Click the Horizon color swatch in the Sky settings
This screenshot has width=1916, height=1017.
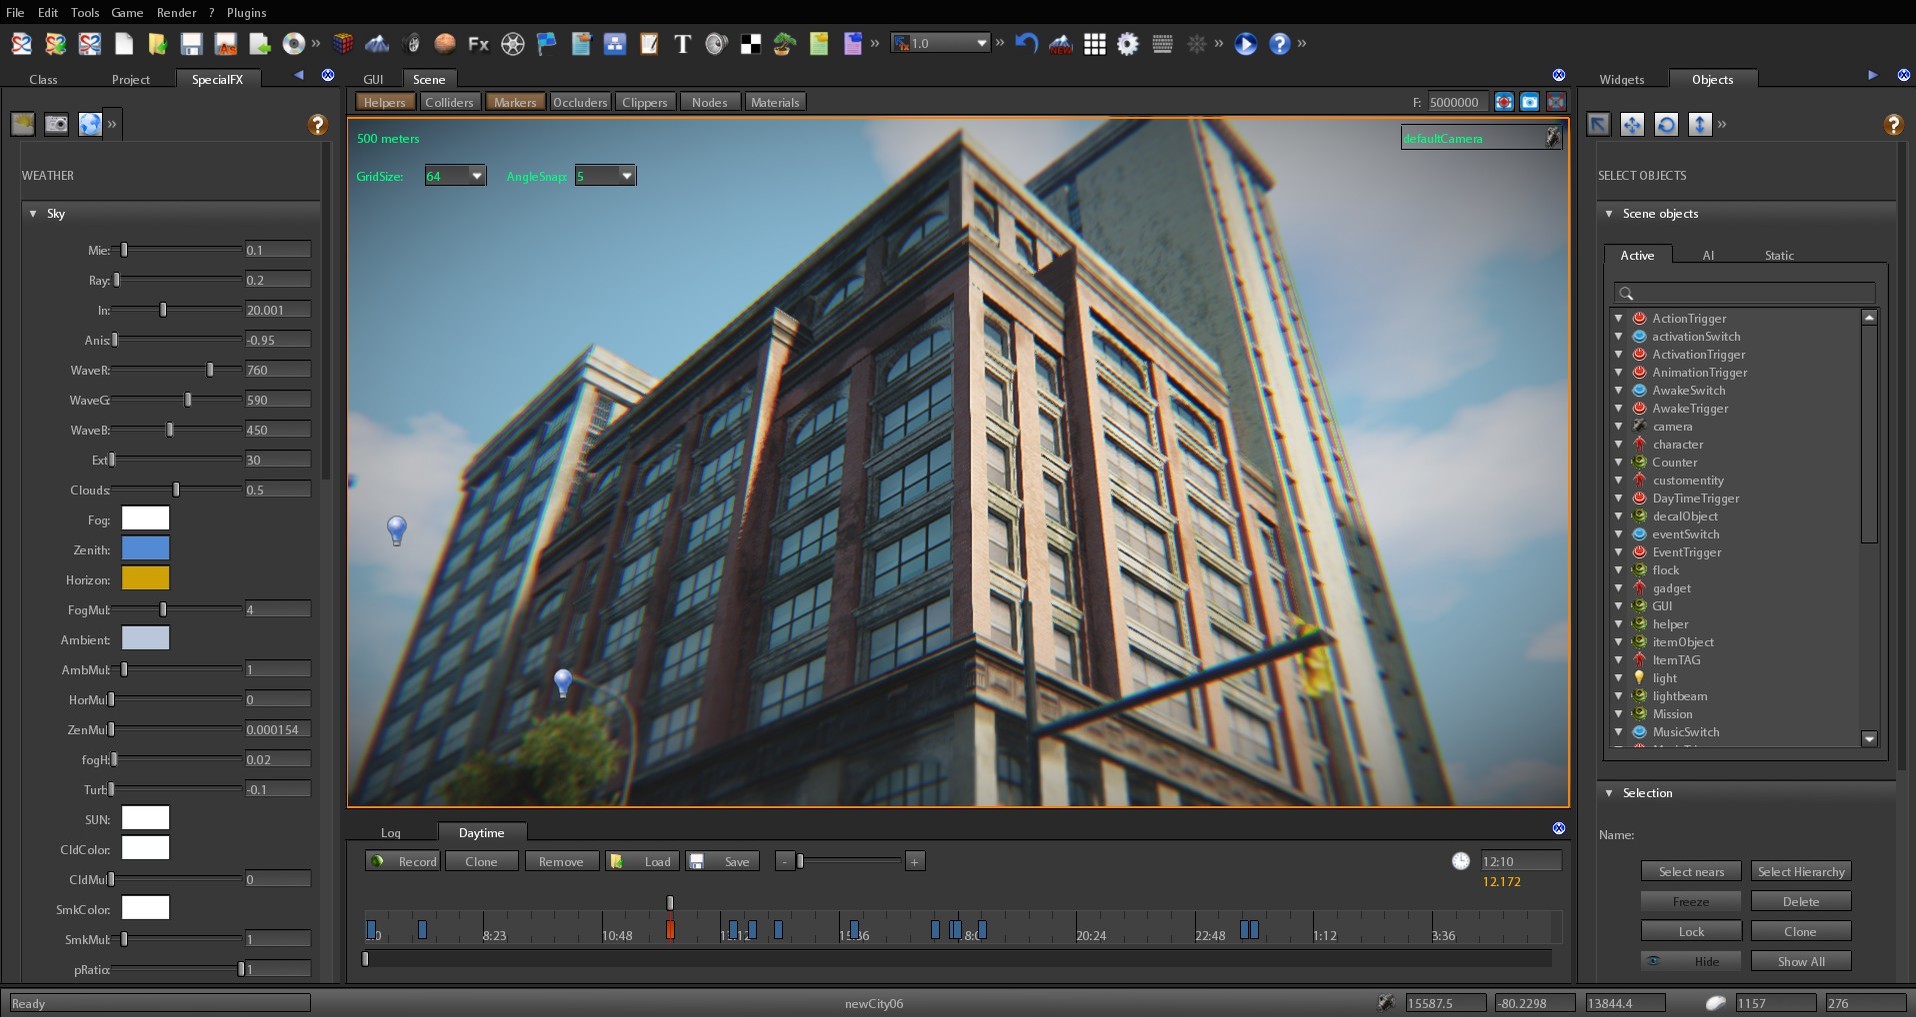pyautogui.click(x=144, y=578)
